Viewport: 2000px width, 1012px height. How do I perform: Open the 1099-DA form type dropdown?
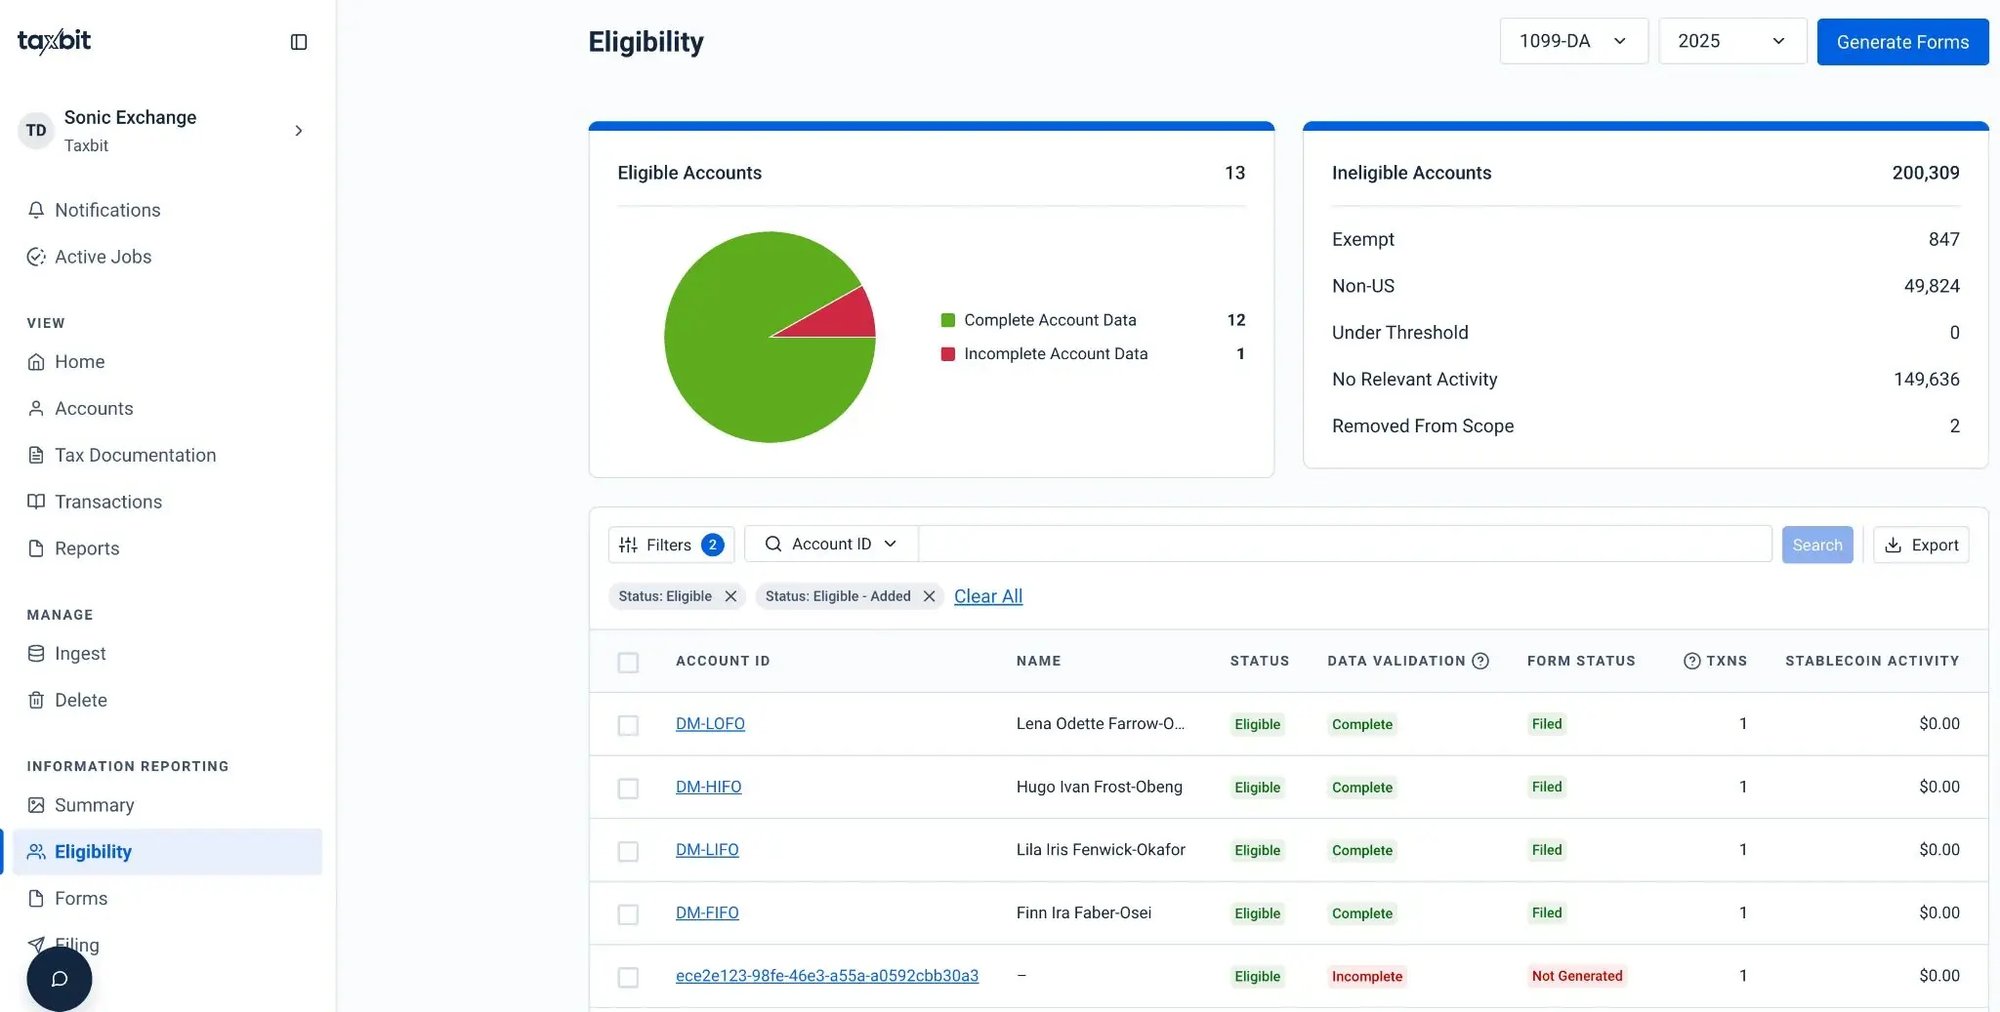point(1573,41)
